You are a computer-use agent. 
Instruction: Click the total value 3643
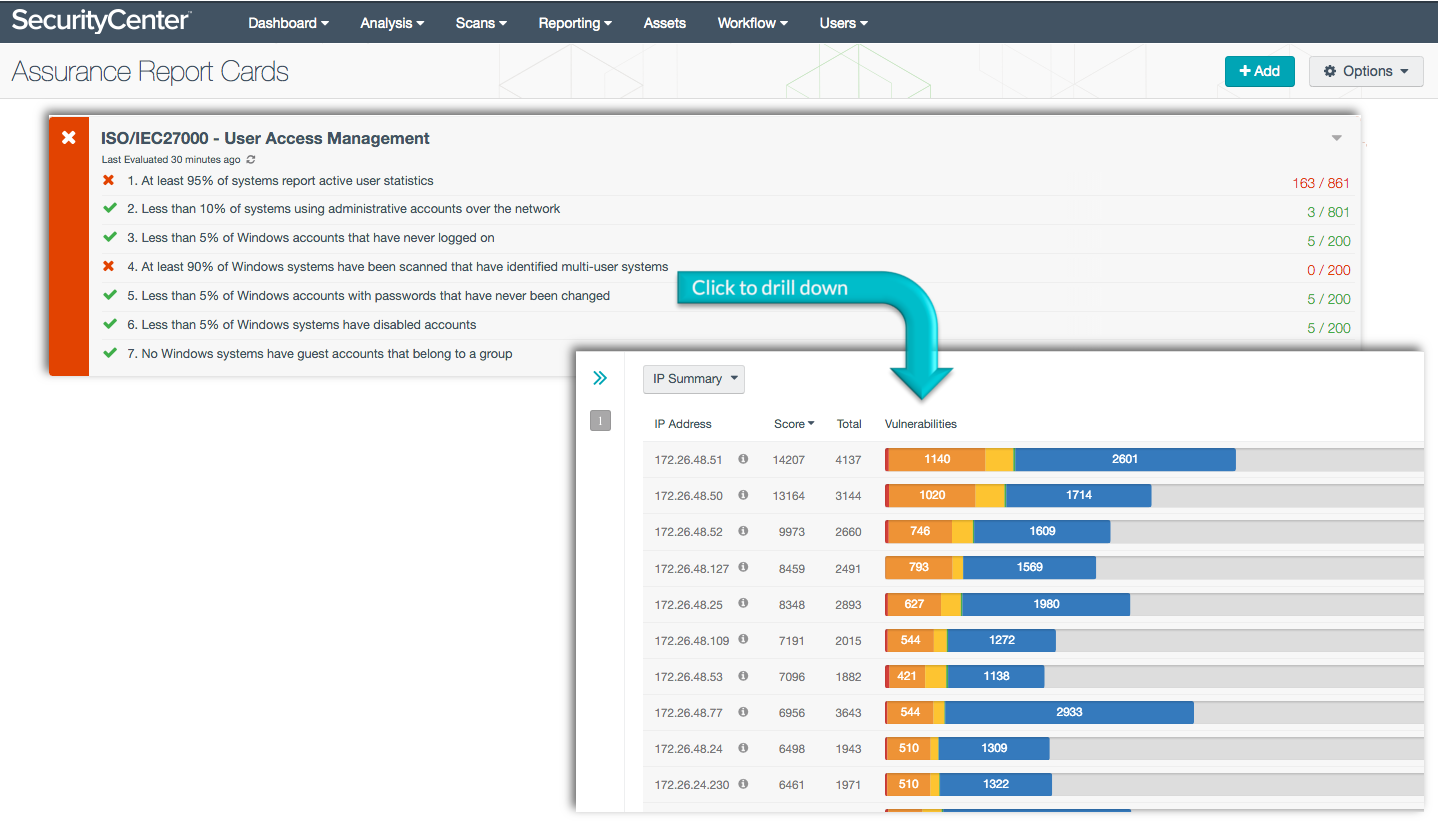[x=848, y=713]
